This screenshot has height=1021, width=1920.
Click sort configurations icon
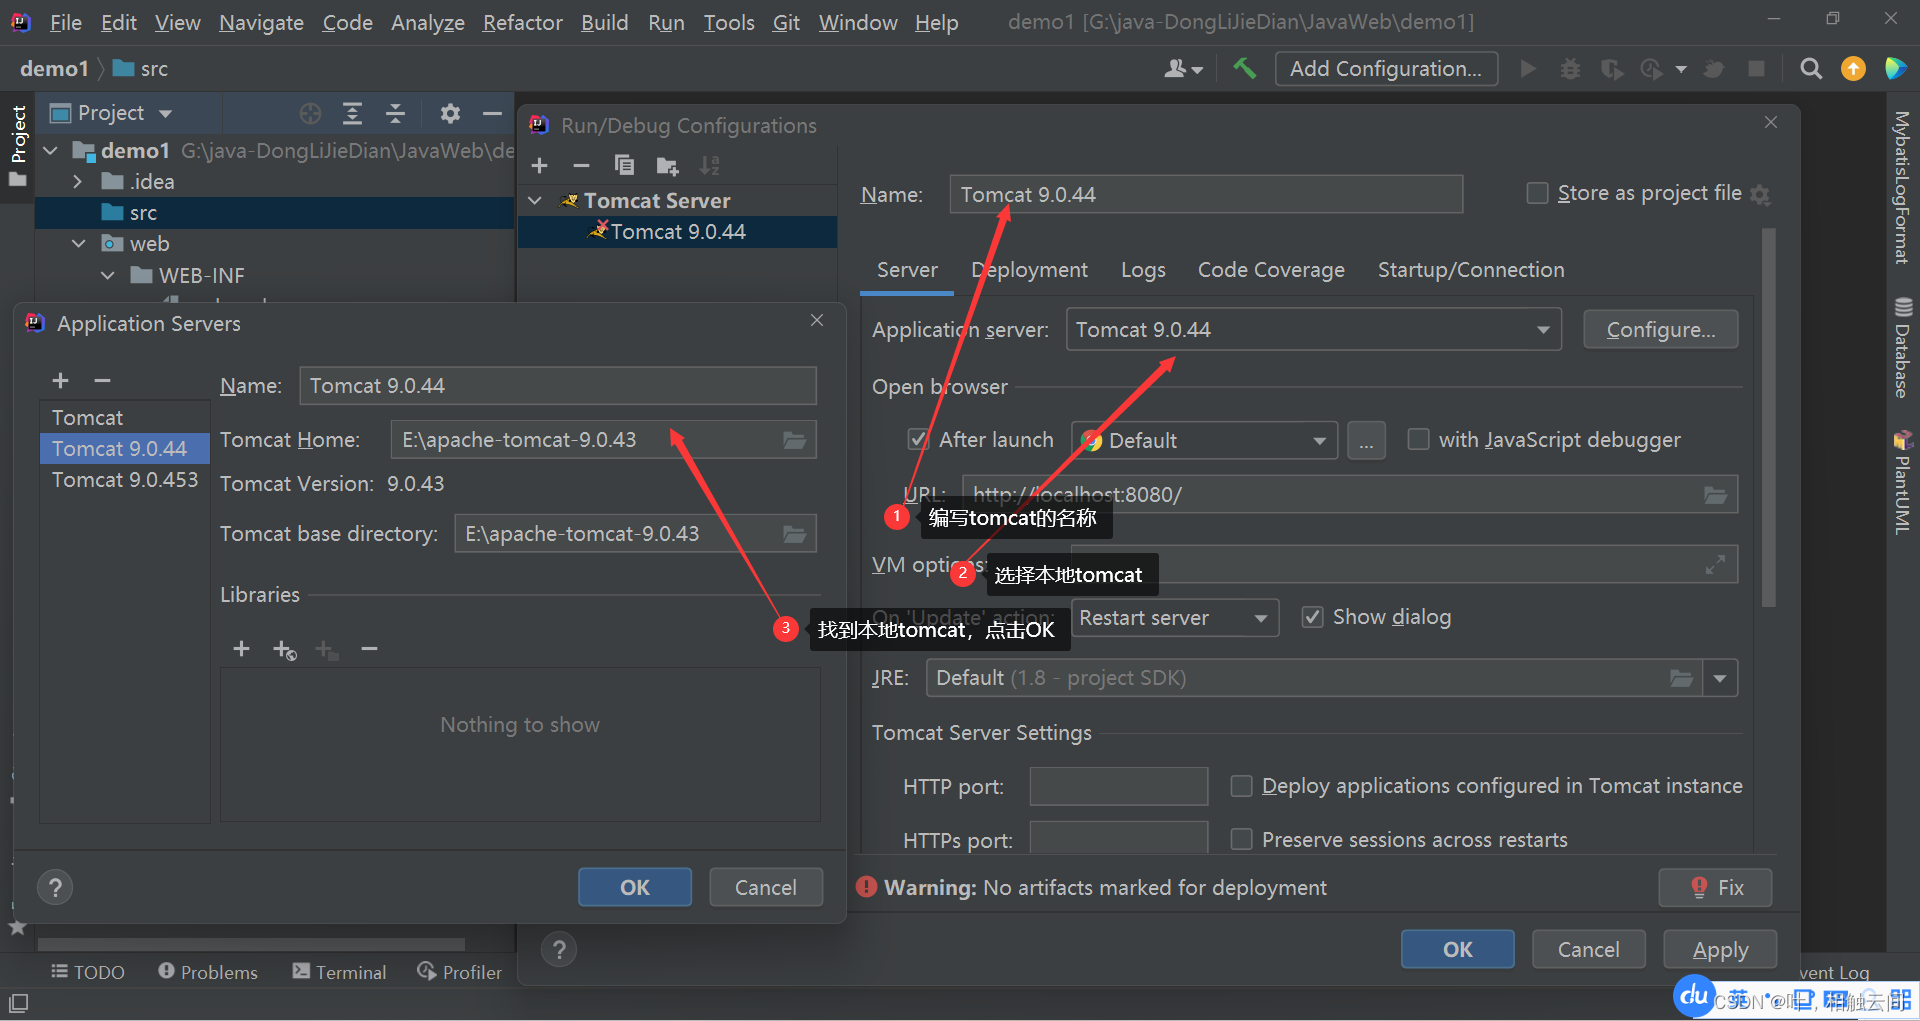coord(709,165)
